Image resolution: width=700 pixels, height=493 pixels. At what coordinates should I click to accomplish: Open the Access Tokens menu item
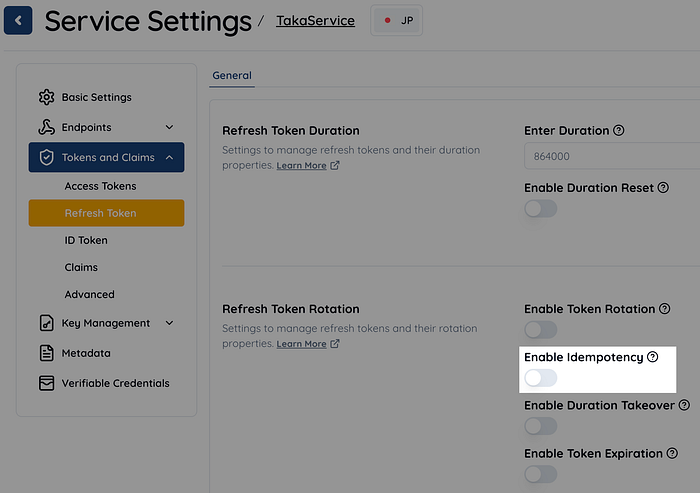100,186
